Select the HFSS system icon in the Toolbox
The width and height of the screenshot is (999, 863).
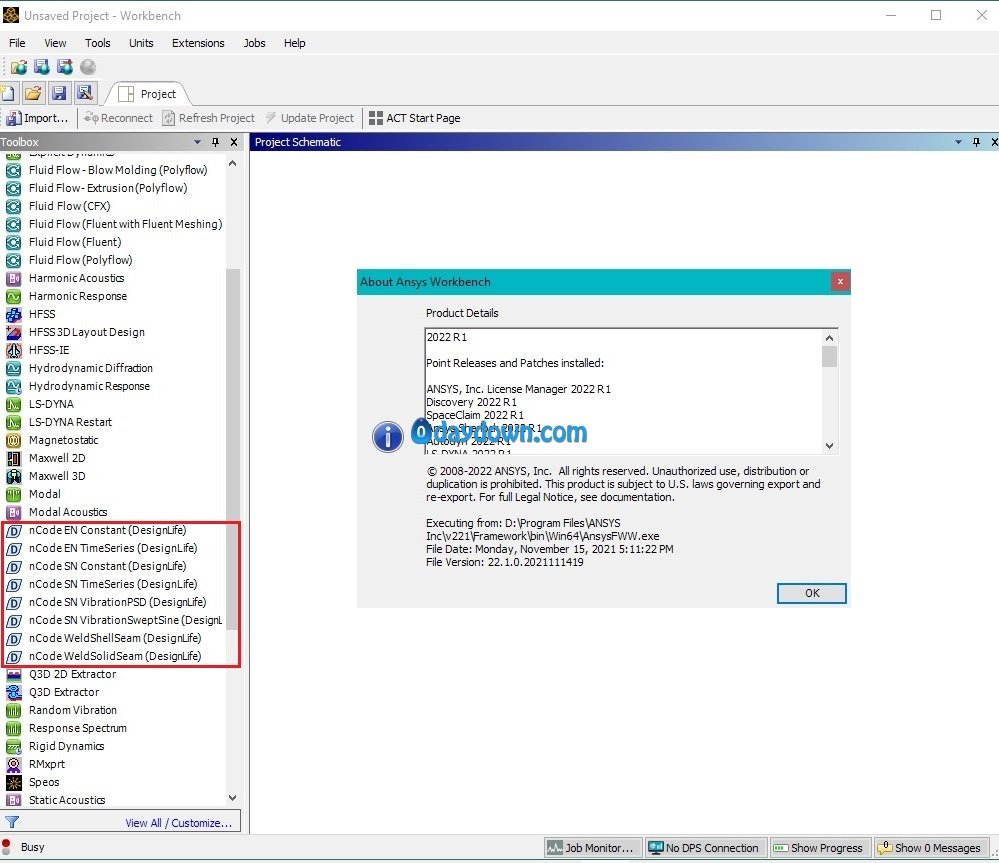tap(13, 314)
